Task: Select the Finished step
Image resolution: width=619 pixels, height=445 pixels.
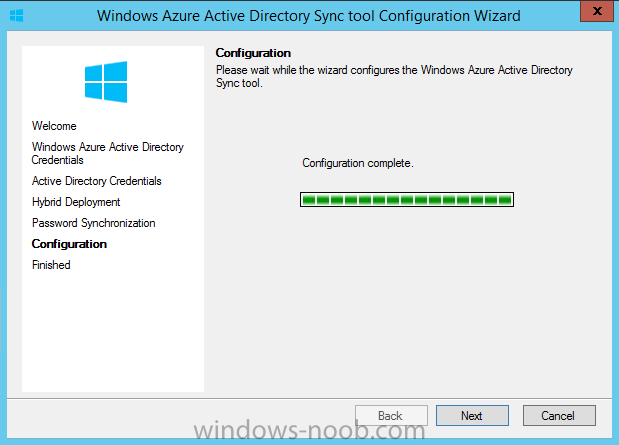Action: (x=51, y=265)
